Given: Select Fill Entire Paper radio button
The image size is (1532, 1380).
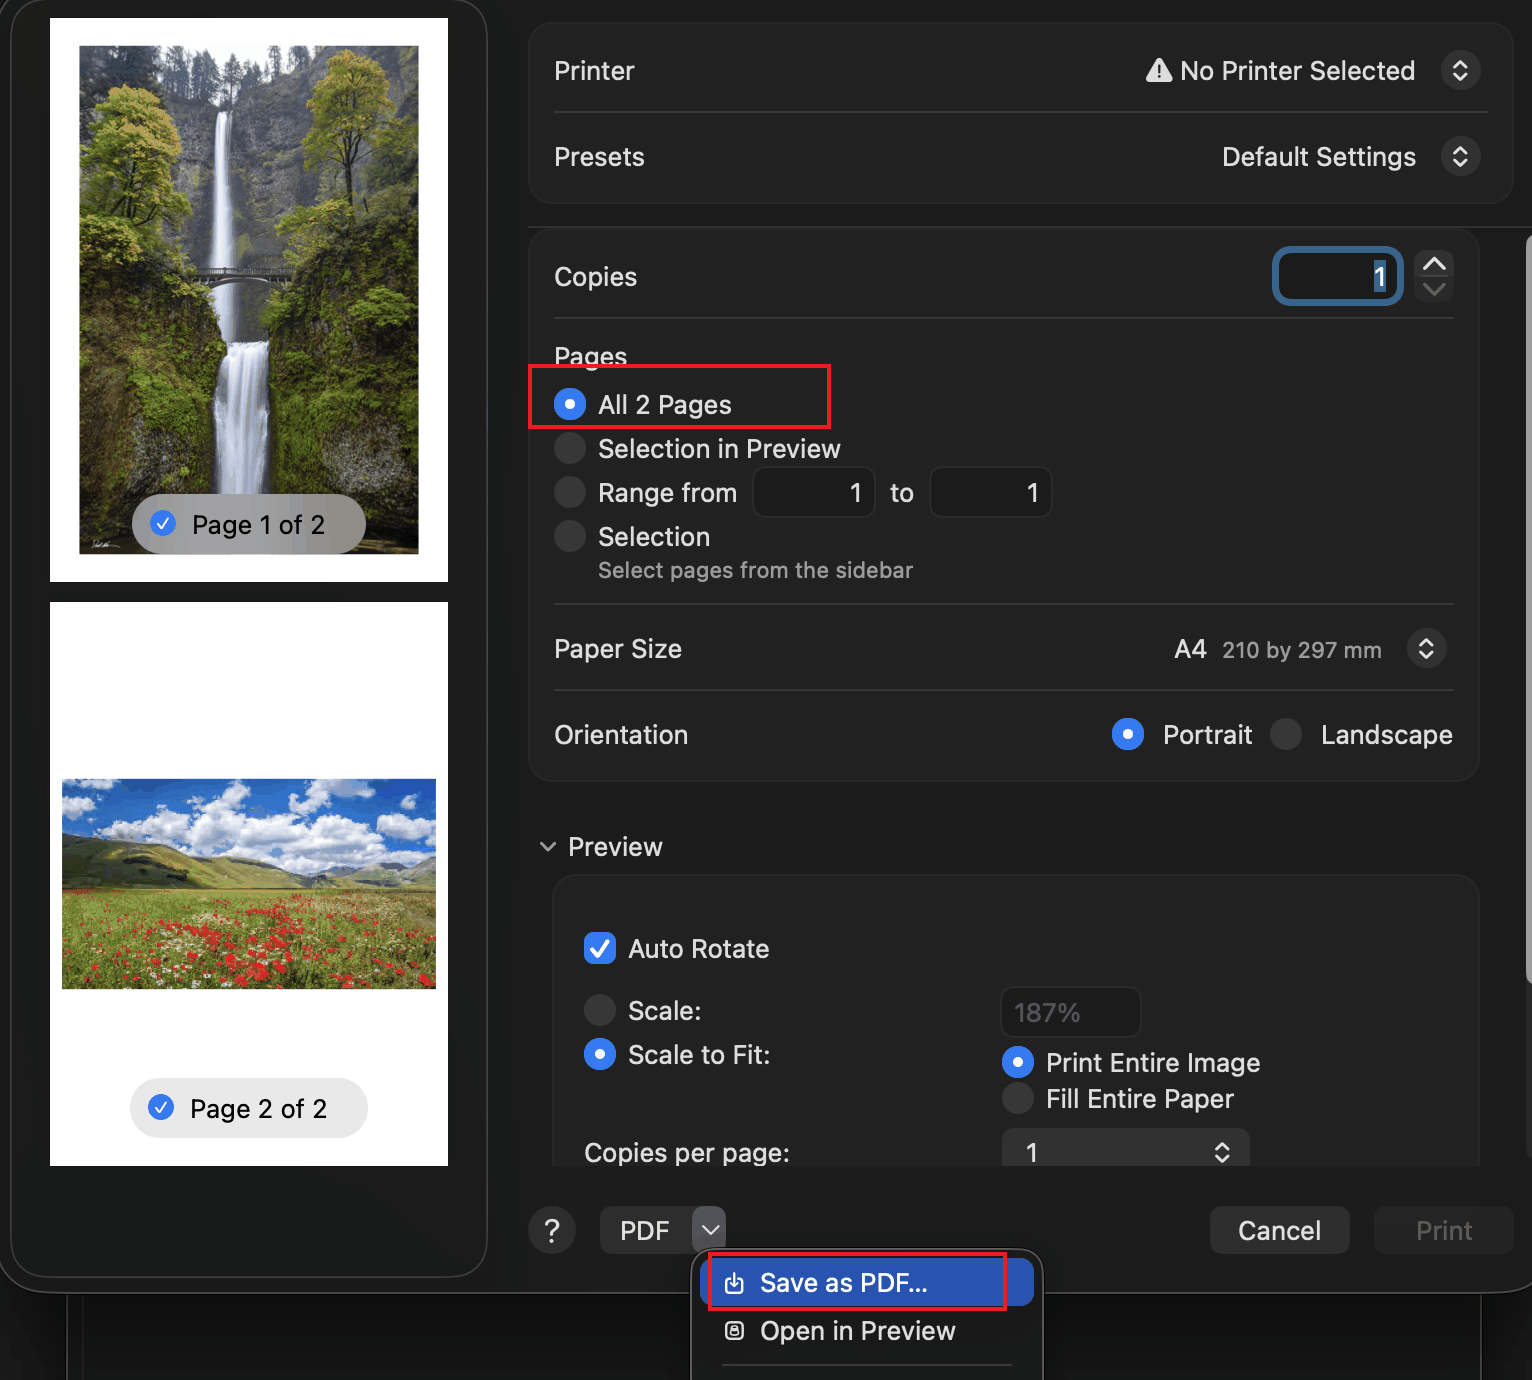Looking at the screenshot, I should point(1018,1099).
